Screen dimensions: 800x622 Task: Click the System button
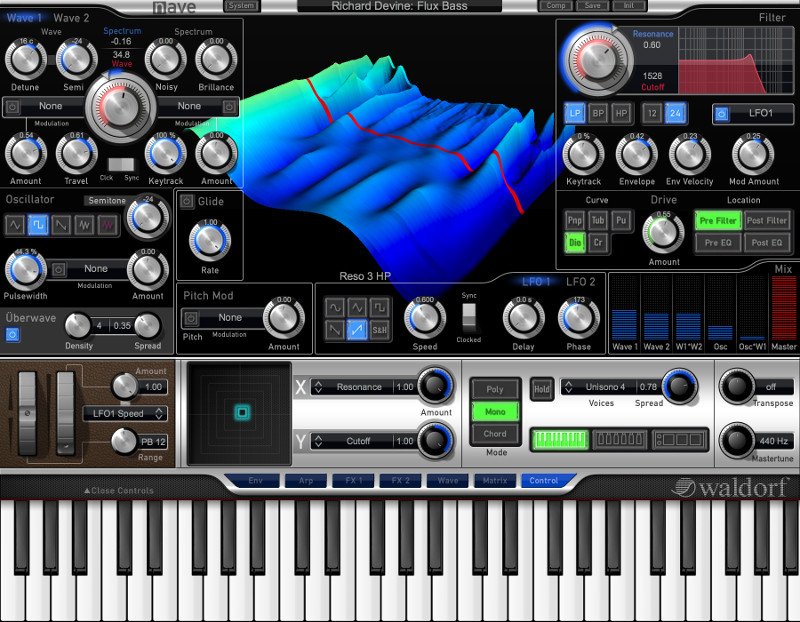point(241,6)
